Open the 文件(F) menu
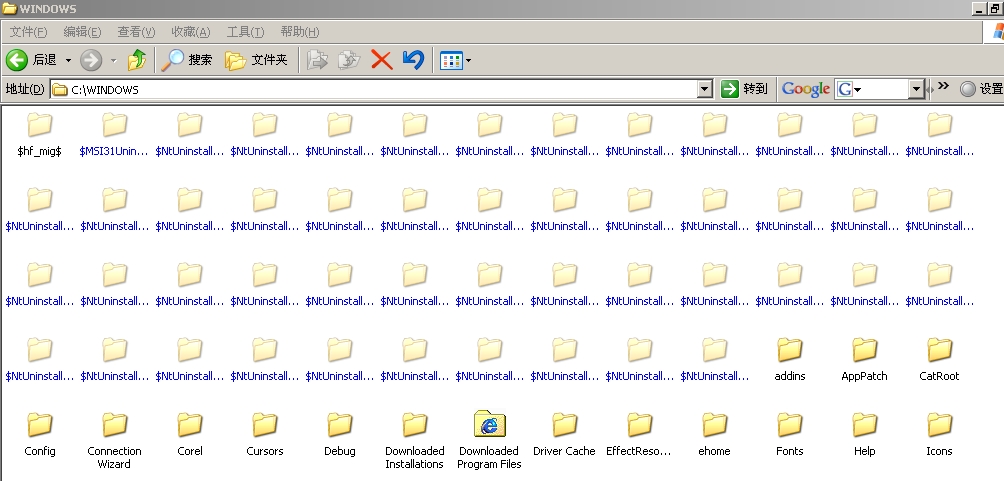The height and width of the screenshot is (481, 1004). tap(28, 31)
